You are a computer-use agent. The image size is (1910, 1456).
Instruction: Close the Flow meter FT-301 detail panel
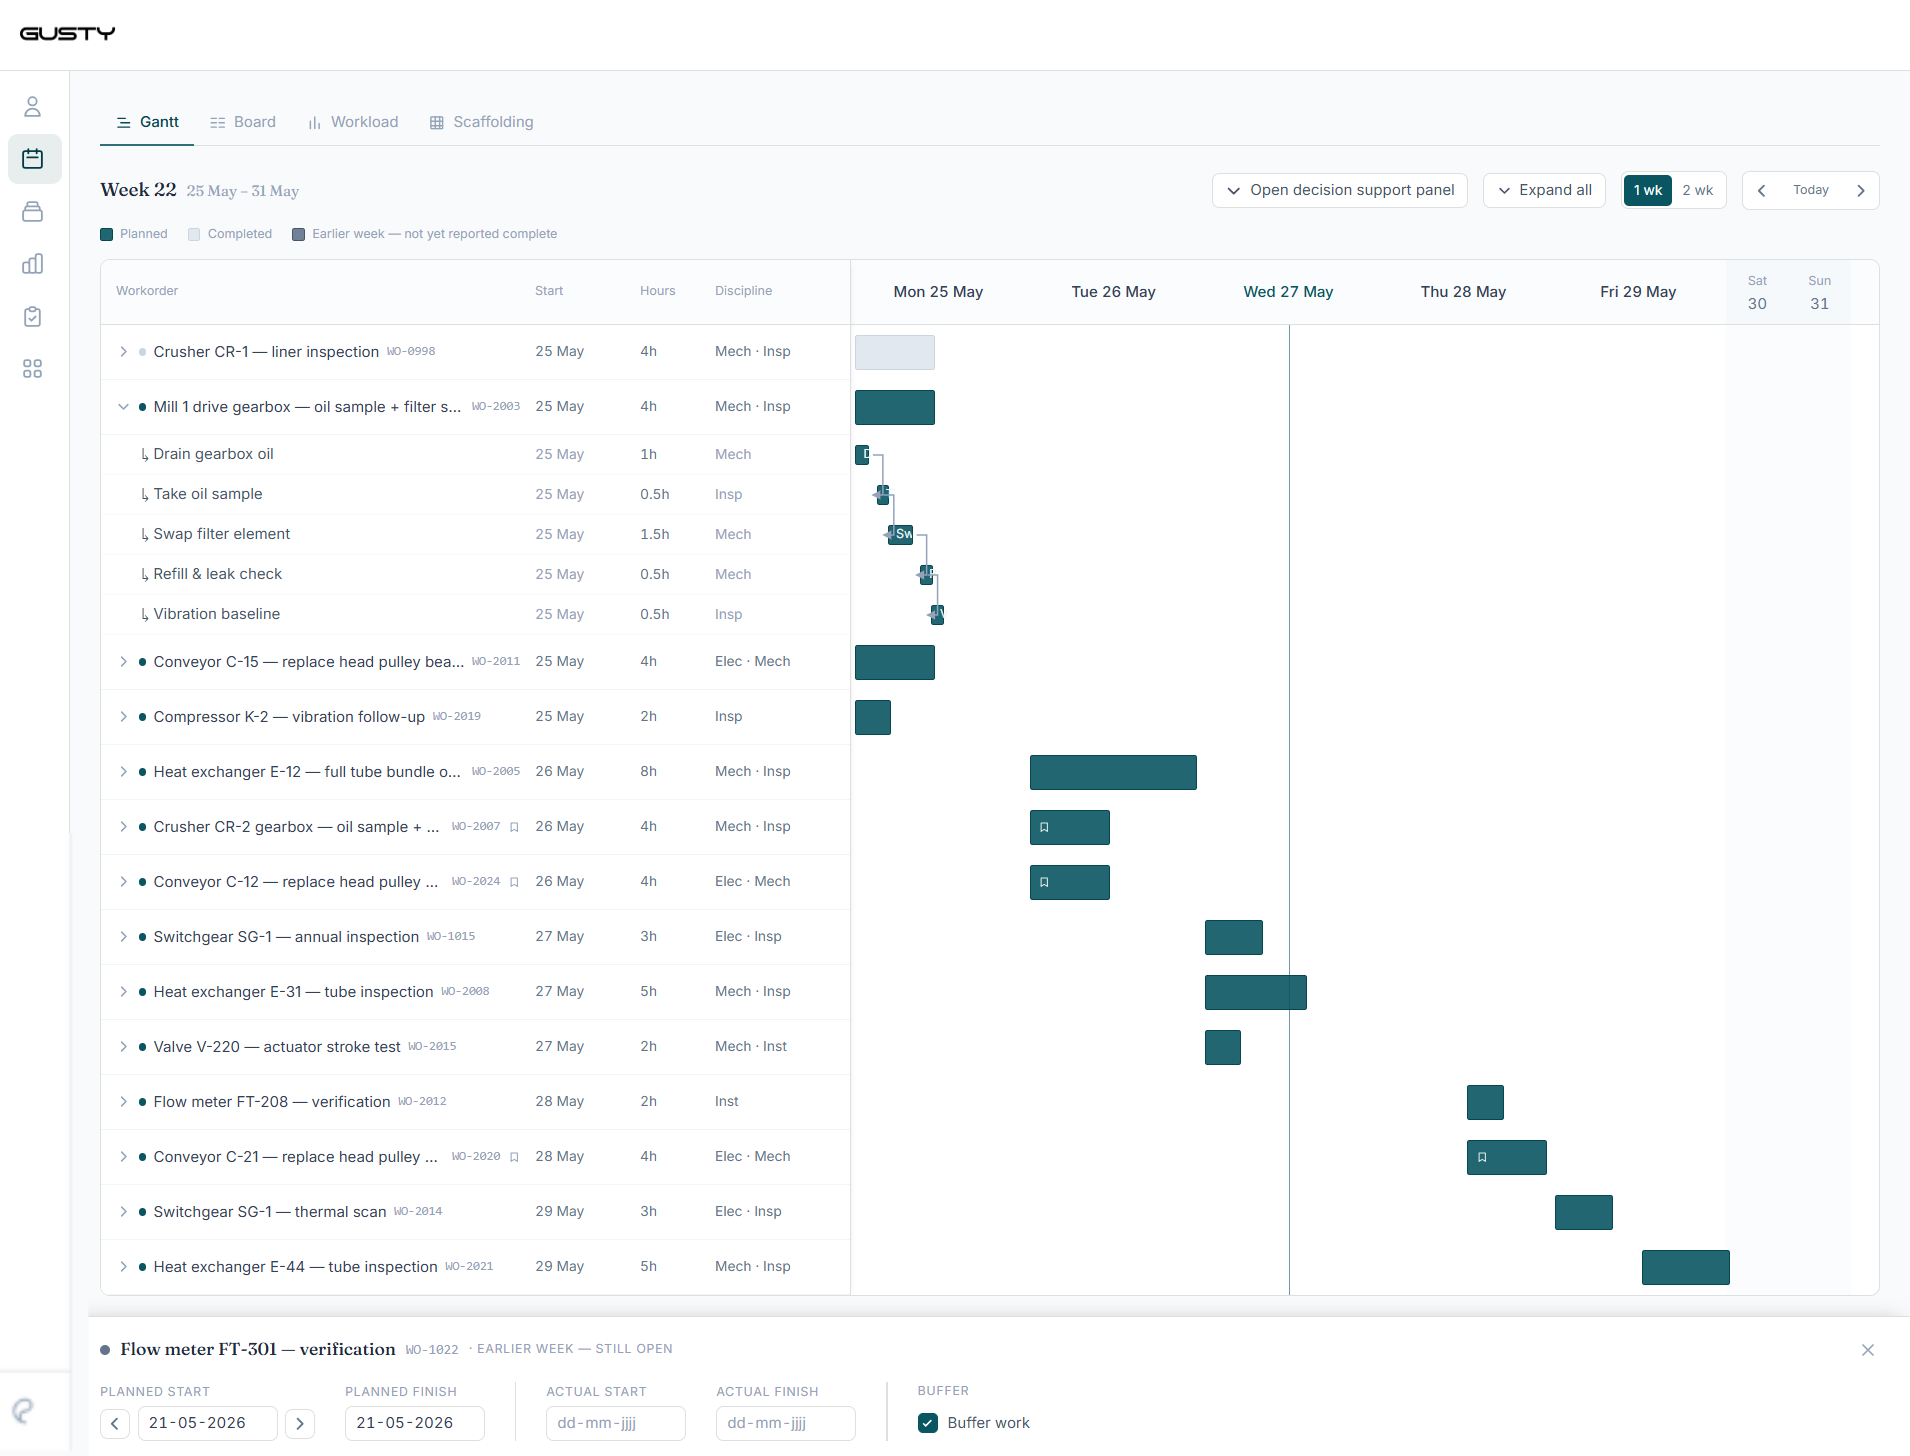tap(1868, 1350)
